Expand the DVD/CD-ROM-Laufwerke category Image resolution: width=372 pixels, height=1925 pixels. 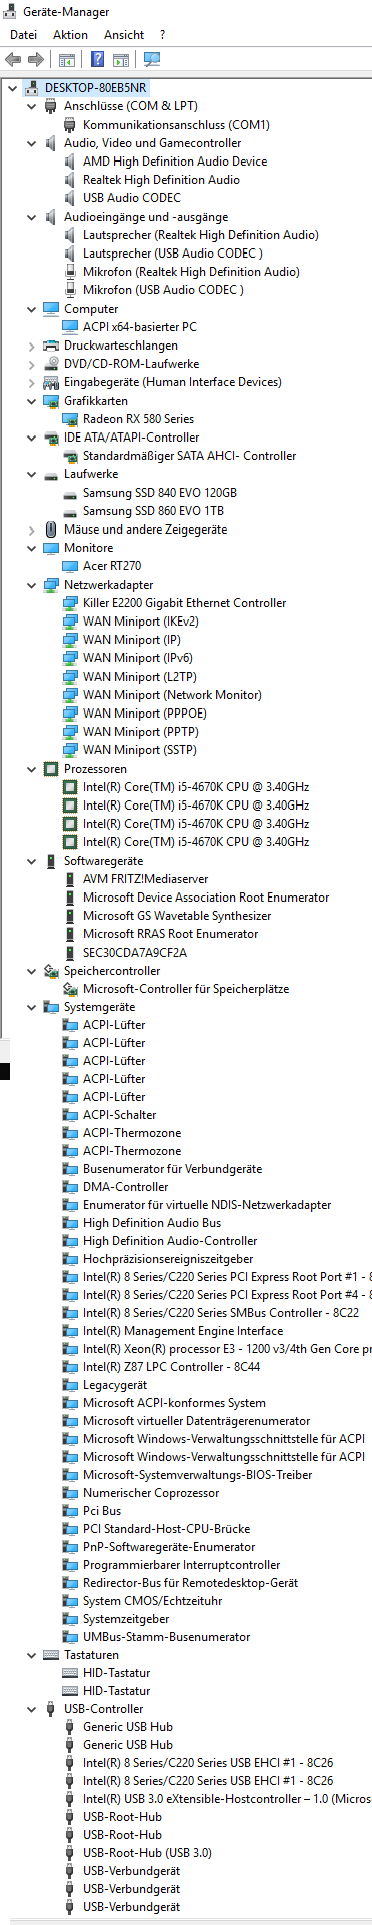click(x=31, y=364)
